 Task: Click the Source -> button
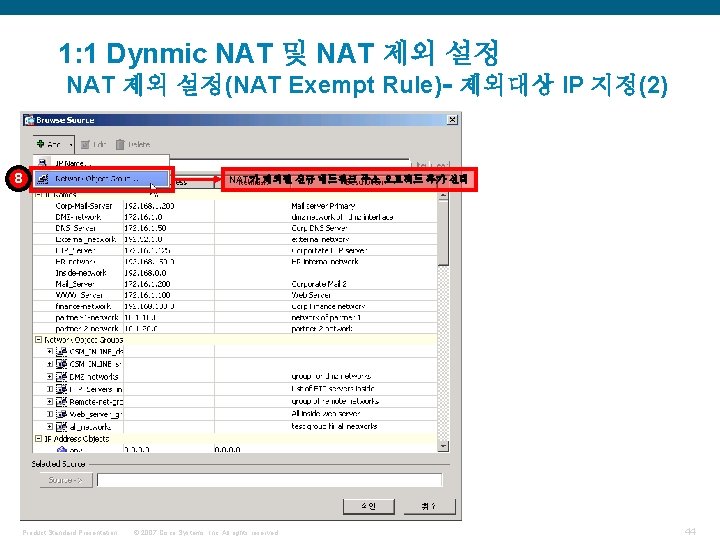[x=66, y=480]
